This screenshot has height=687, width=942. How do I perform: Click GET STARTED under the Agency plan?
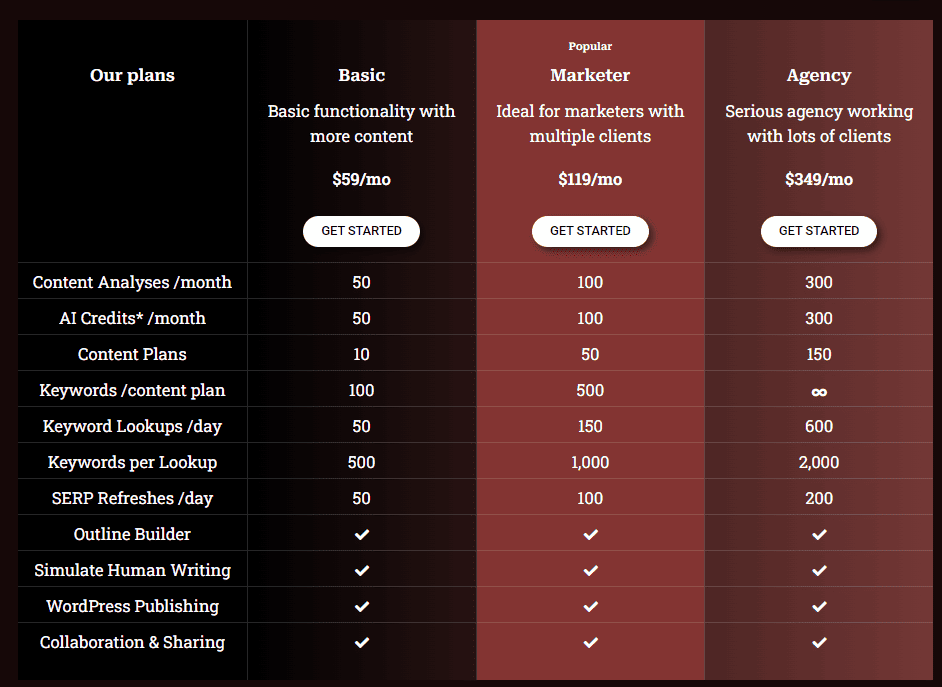pos(819,231)
